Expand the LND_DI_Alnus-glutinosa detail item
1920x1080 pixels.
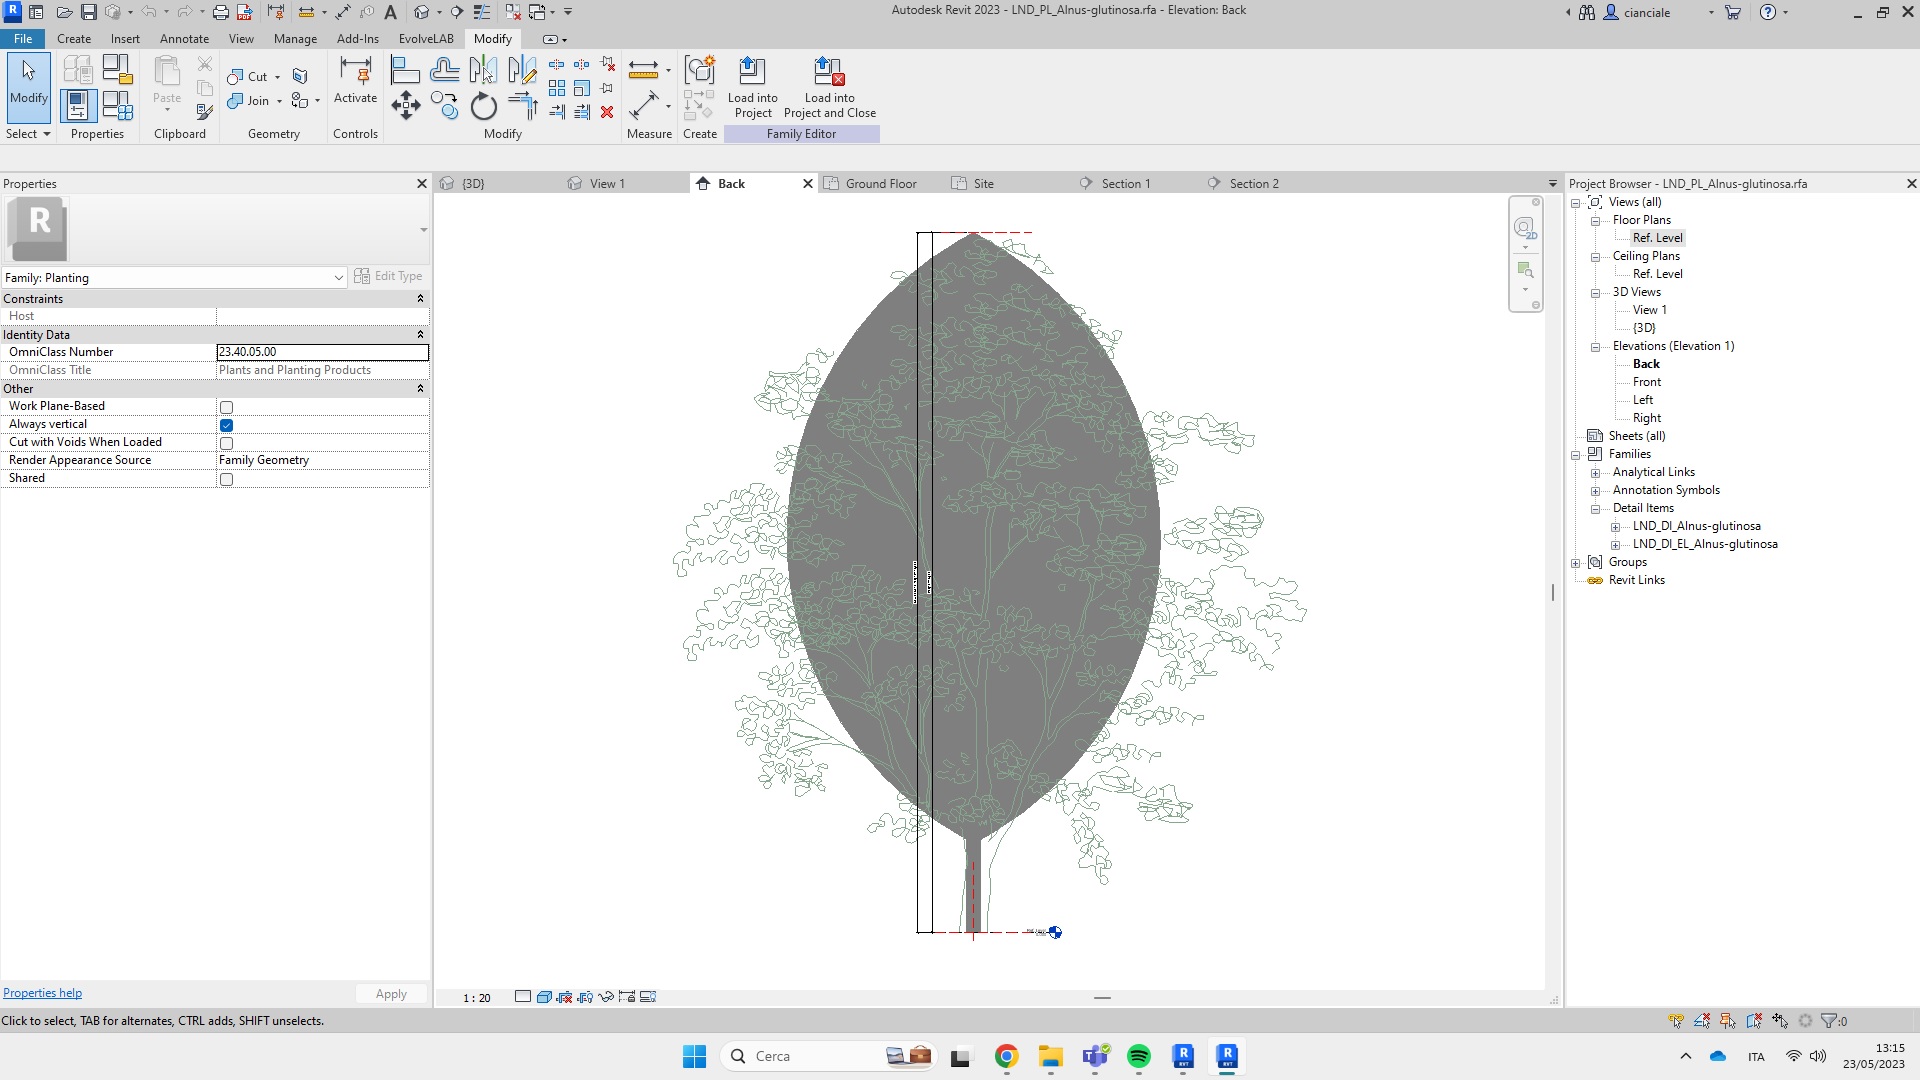pyautogui.click(x=1615, y=527)
